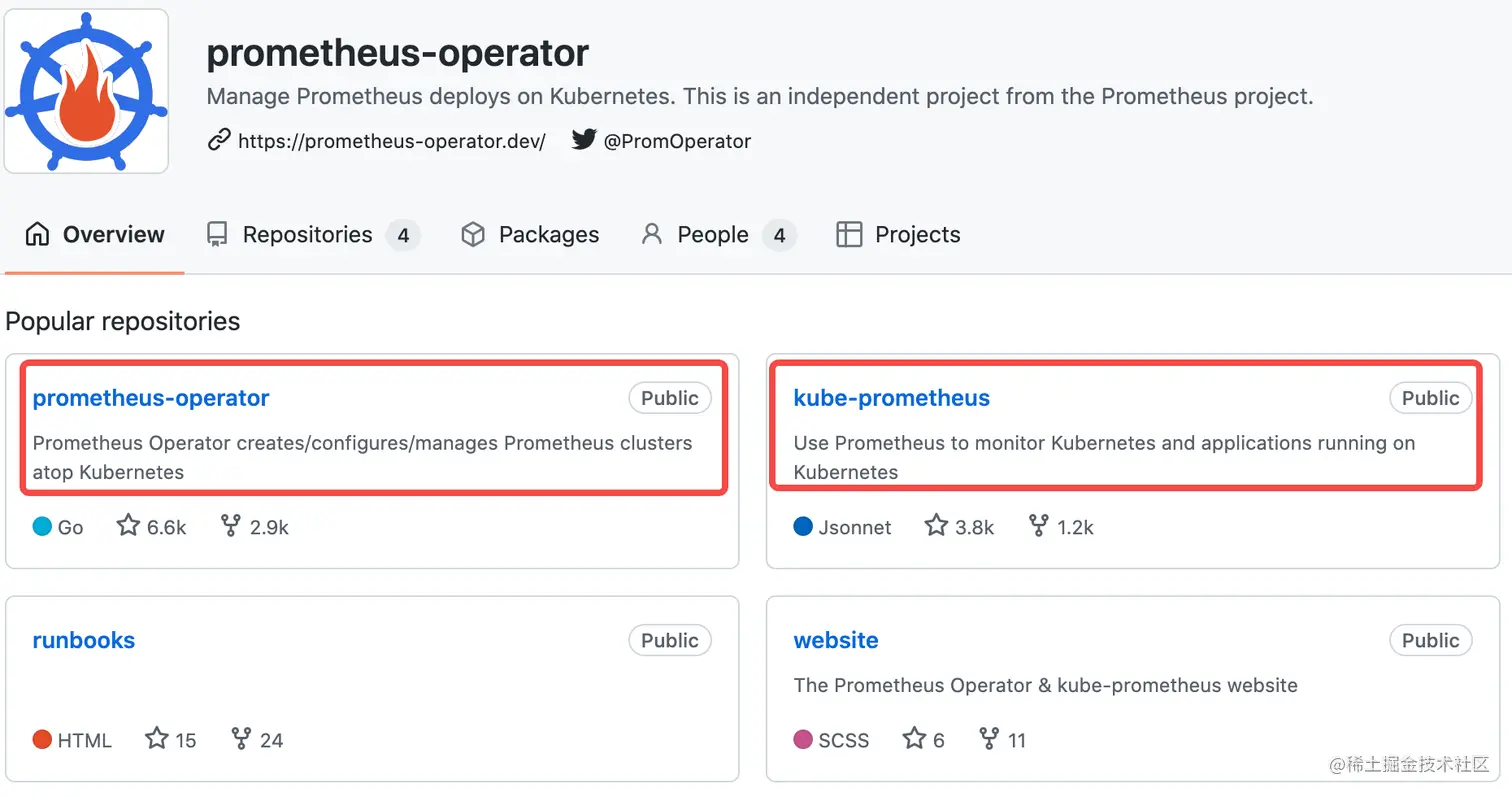
Task: Open the prometheus-operator repository link
Action: 151,398
